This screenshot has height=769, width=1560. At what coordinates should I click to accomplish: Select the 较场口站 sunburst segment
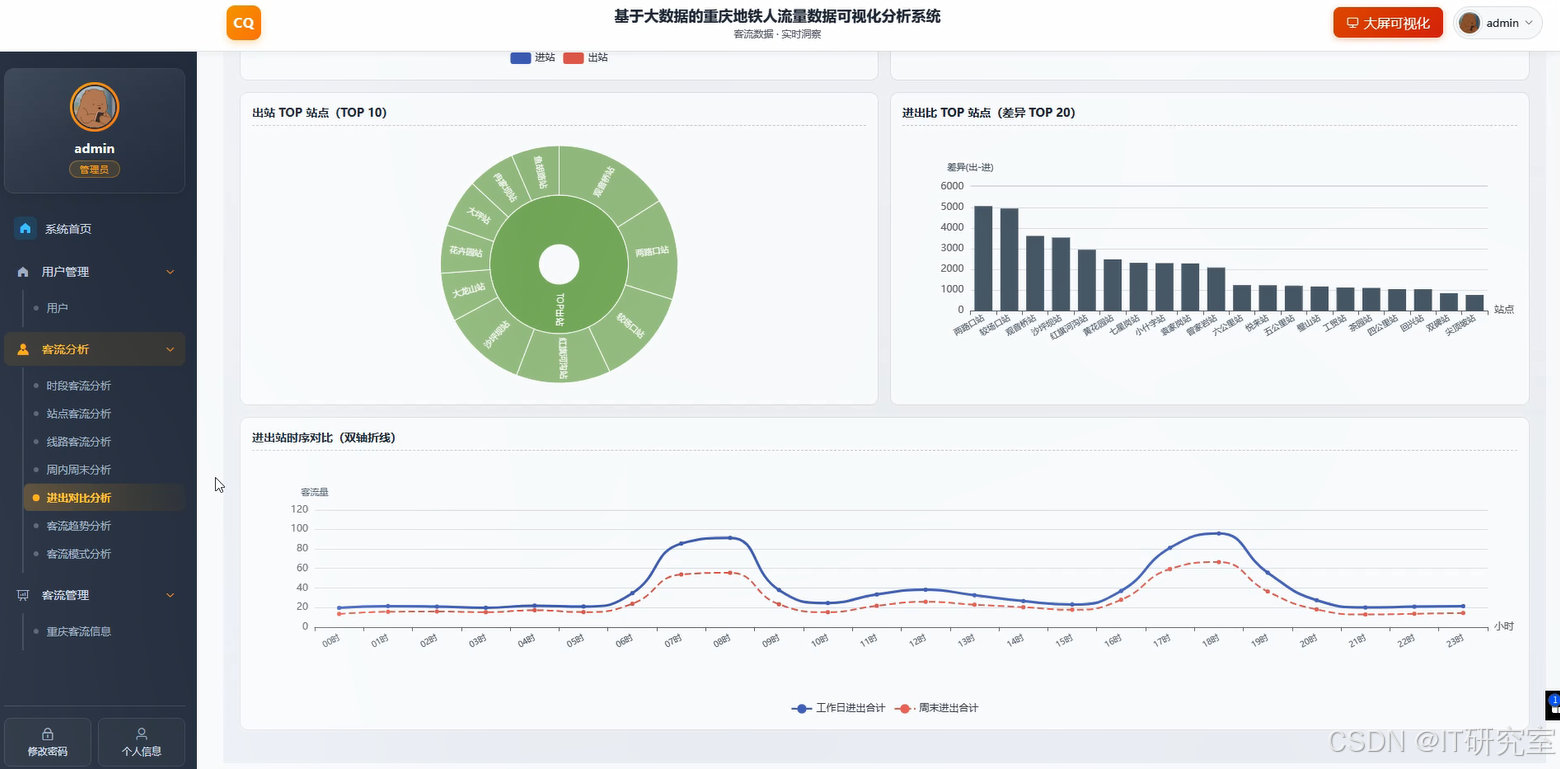coord(632,328)
